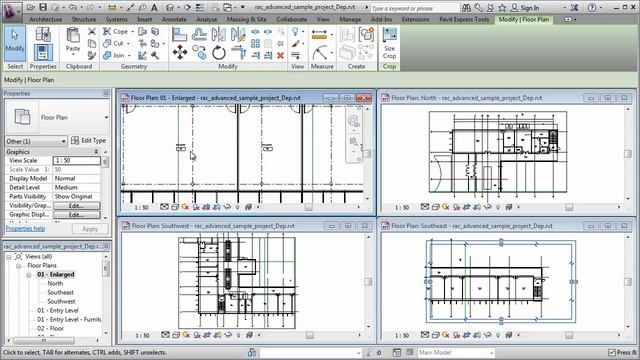640x360 pixels.
Task: Click the Delete red X icon
Action: [280, 56]
